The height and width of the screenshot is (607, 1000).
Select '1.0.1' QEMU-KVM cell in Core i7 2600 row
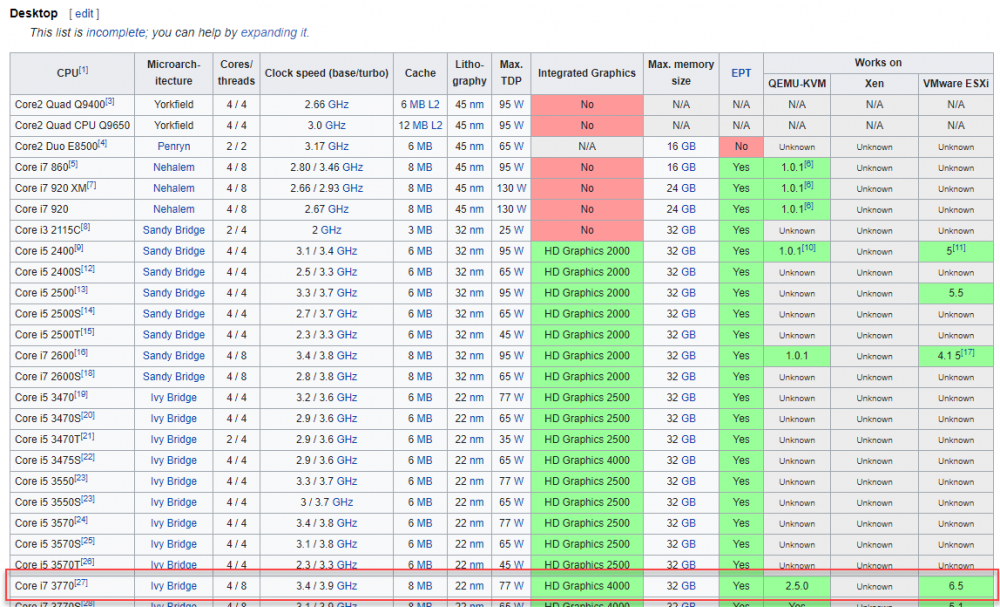[x=797, y=356]
